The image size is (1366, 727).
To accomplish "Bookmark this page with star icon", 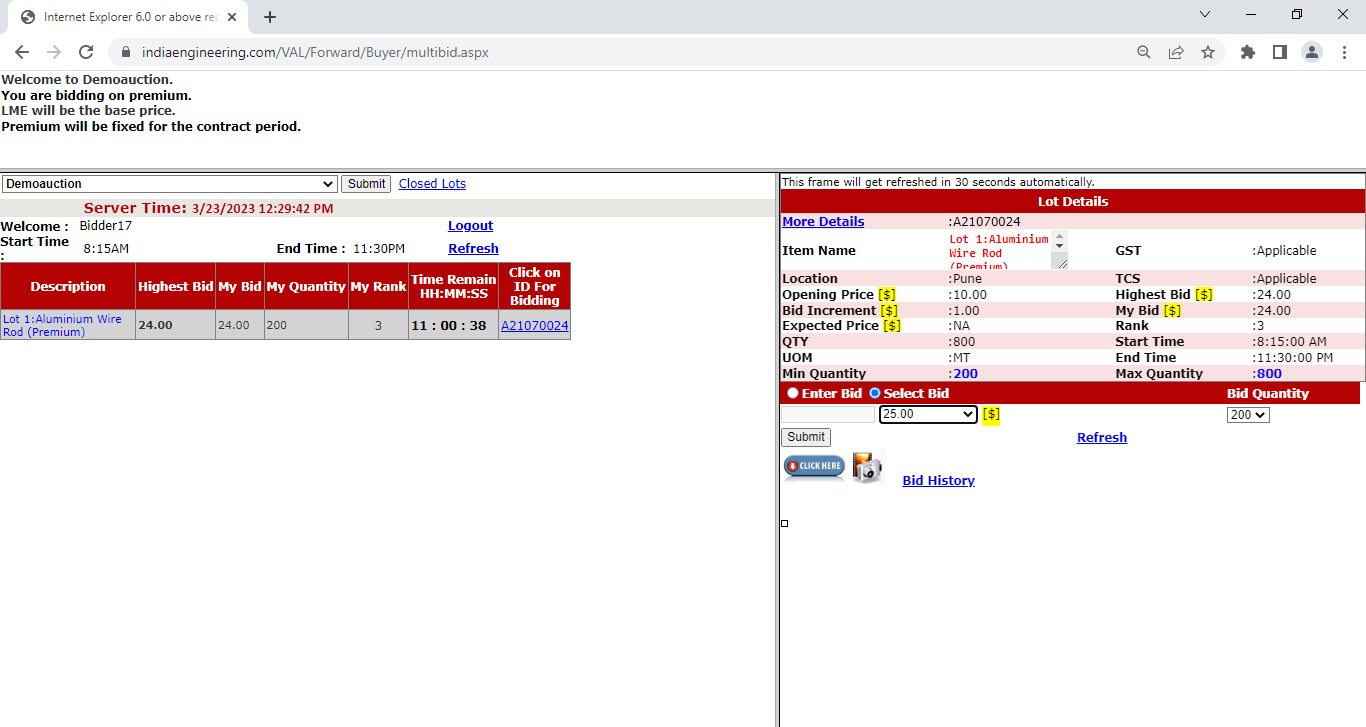I will [1208, 52].
